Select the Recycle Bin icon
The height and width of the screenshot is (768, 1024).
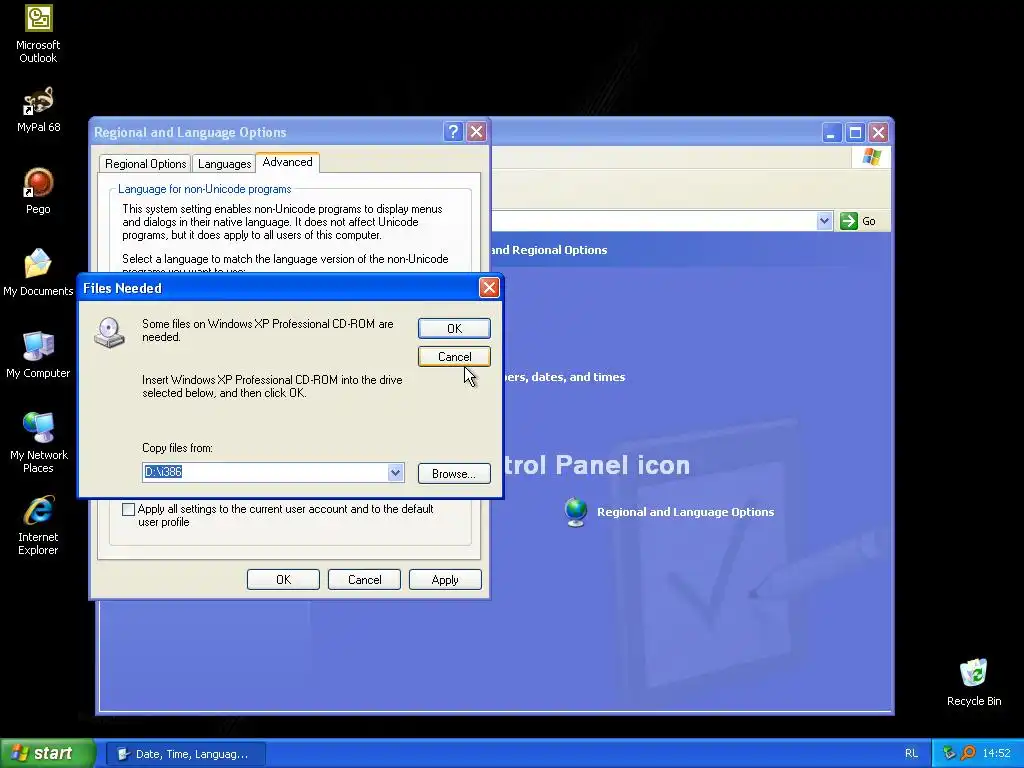974,682
